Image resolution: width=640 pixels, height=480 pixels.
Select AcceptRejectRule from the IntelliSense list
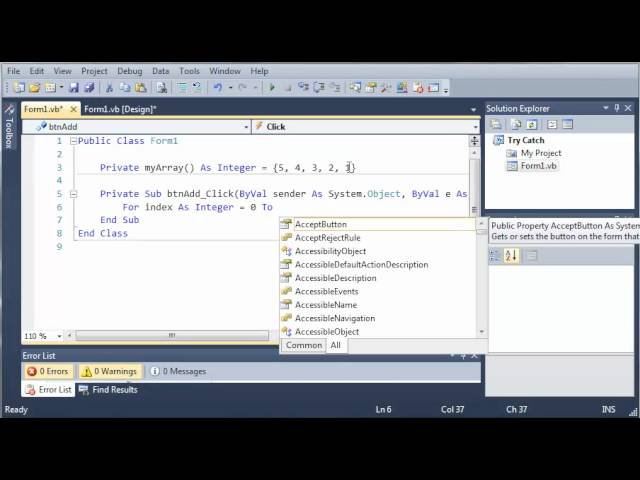(327, 238)
